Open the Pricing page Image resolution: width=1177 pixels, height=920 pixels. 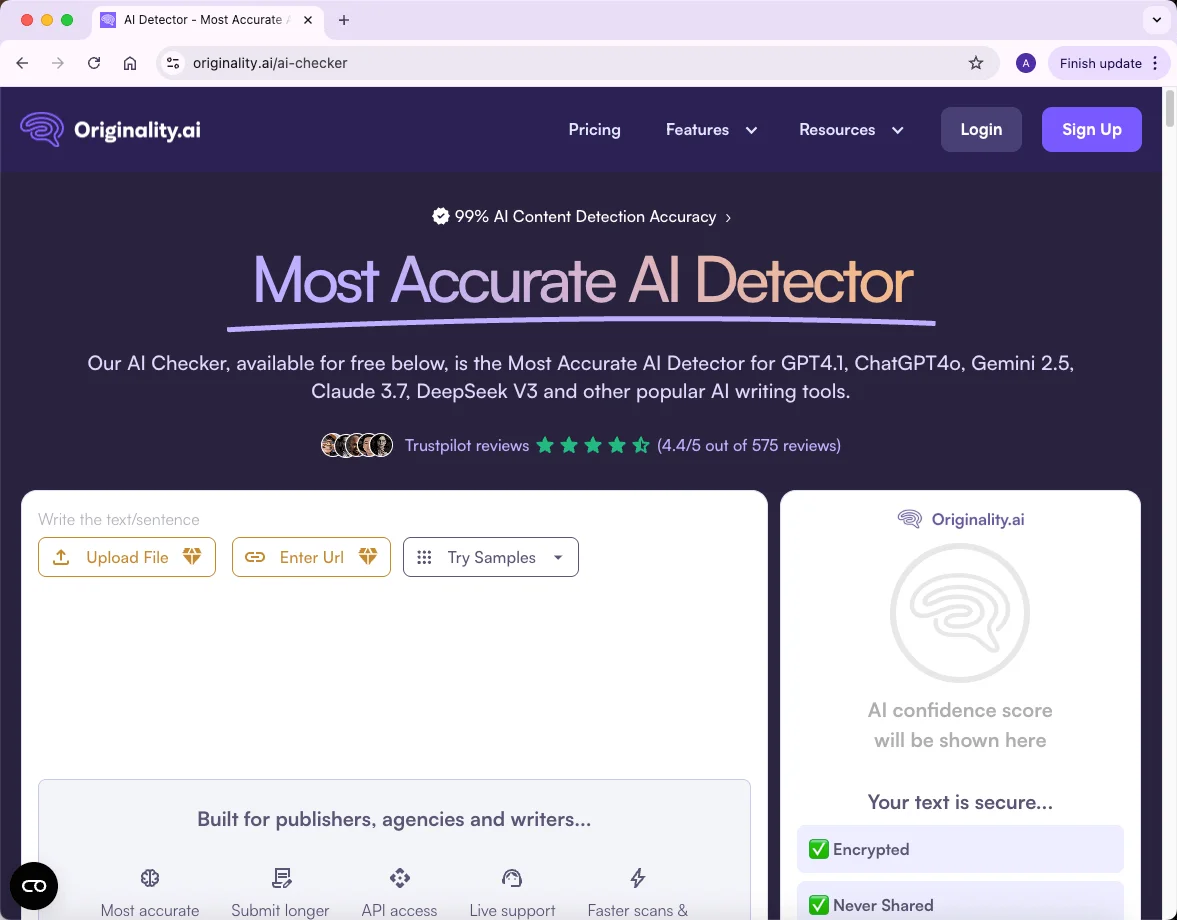pyautogui.click(x=595, y=129)
